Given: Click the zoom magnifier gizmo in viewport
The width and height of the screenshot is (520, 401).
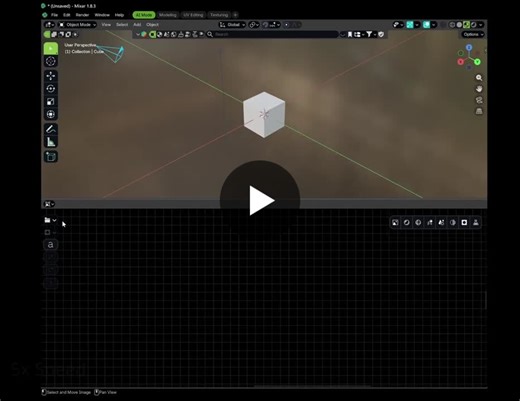Looking at the screenshot, I should click(x=479, y=78).
